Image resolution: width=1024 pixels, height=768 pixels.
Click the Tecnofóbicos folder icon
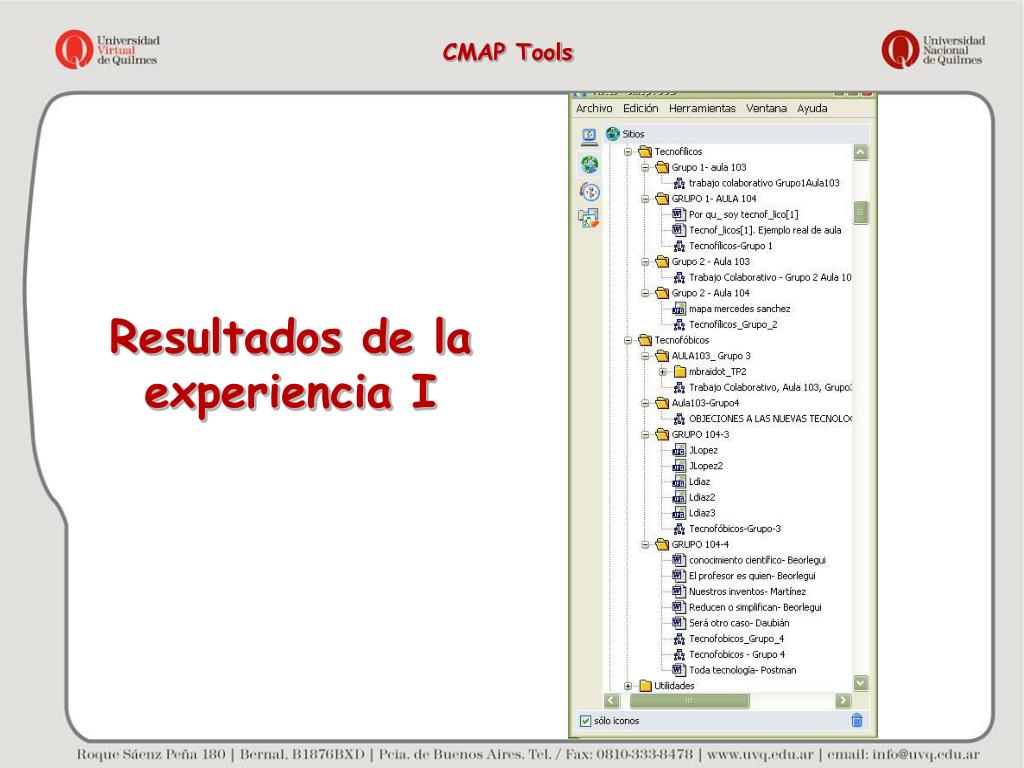click(645, 340)
